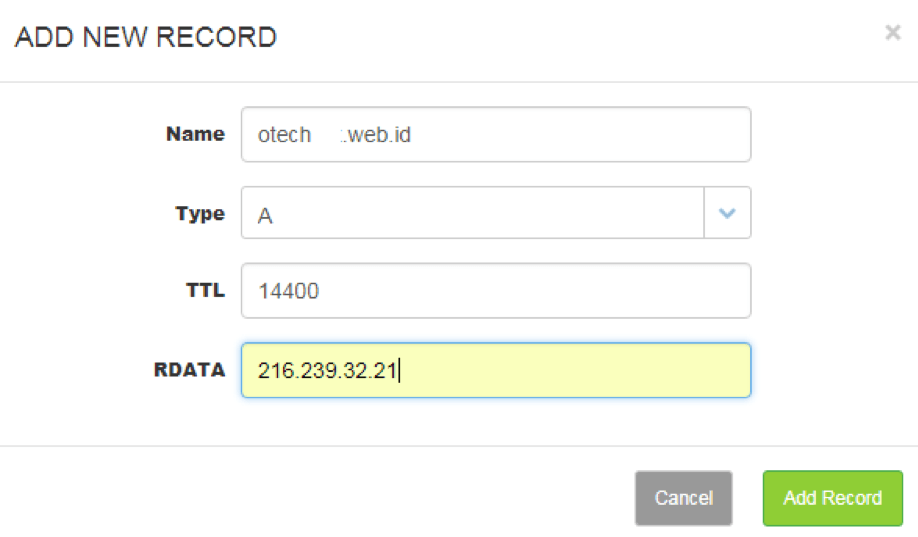Click the ".web.id" text in Name
Screen dimensions: 918x537
(x=376, y=135)
